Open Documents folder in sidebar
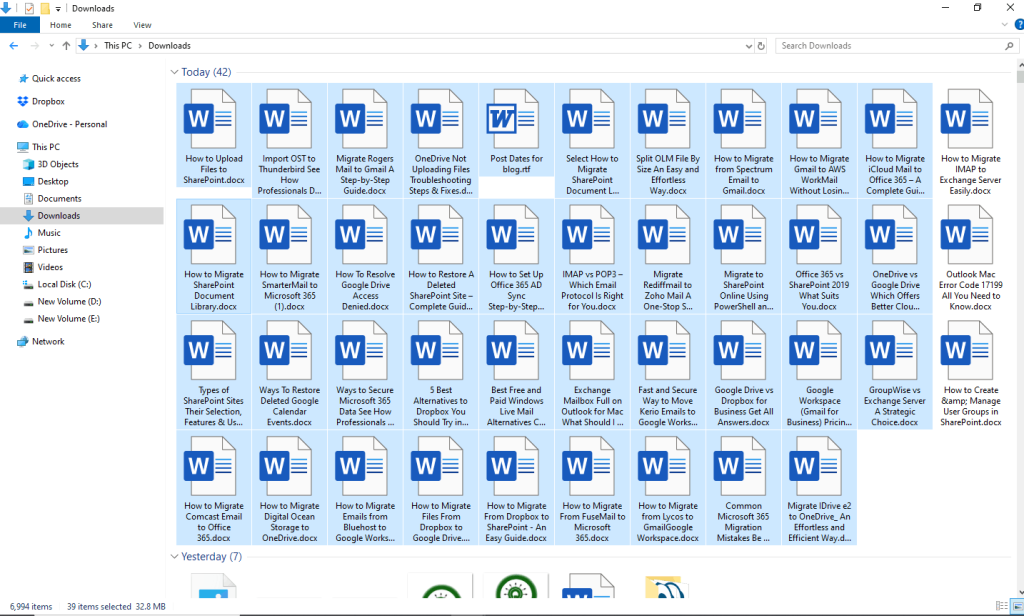Image resolution: width=1024 pixels, height=616 pixels. pyautogui.click(x=59, y=199)
